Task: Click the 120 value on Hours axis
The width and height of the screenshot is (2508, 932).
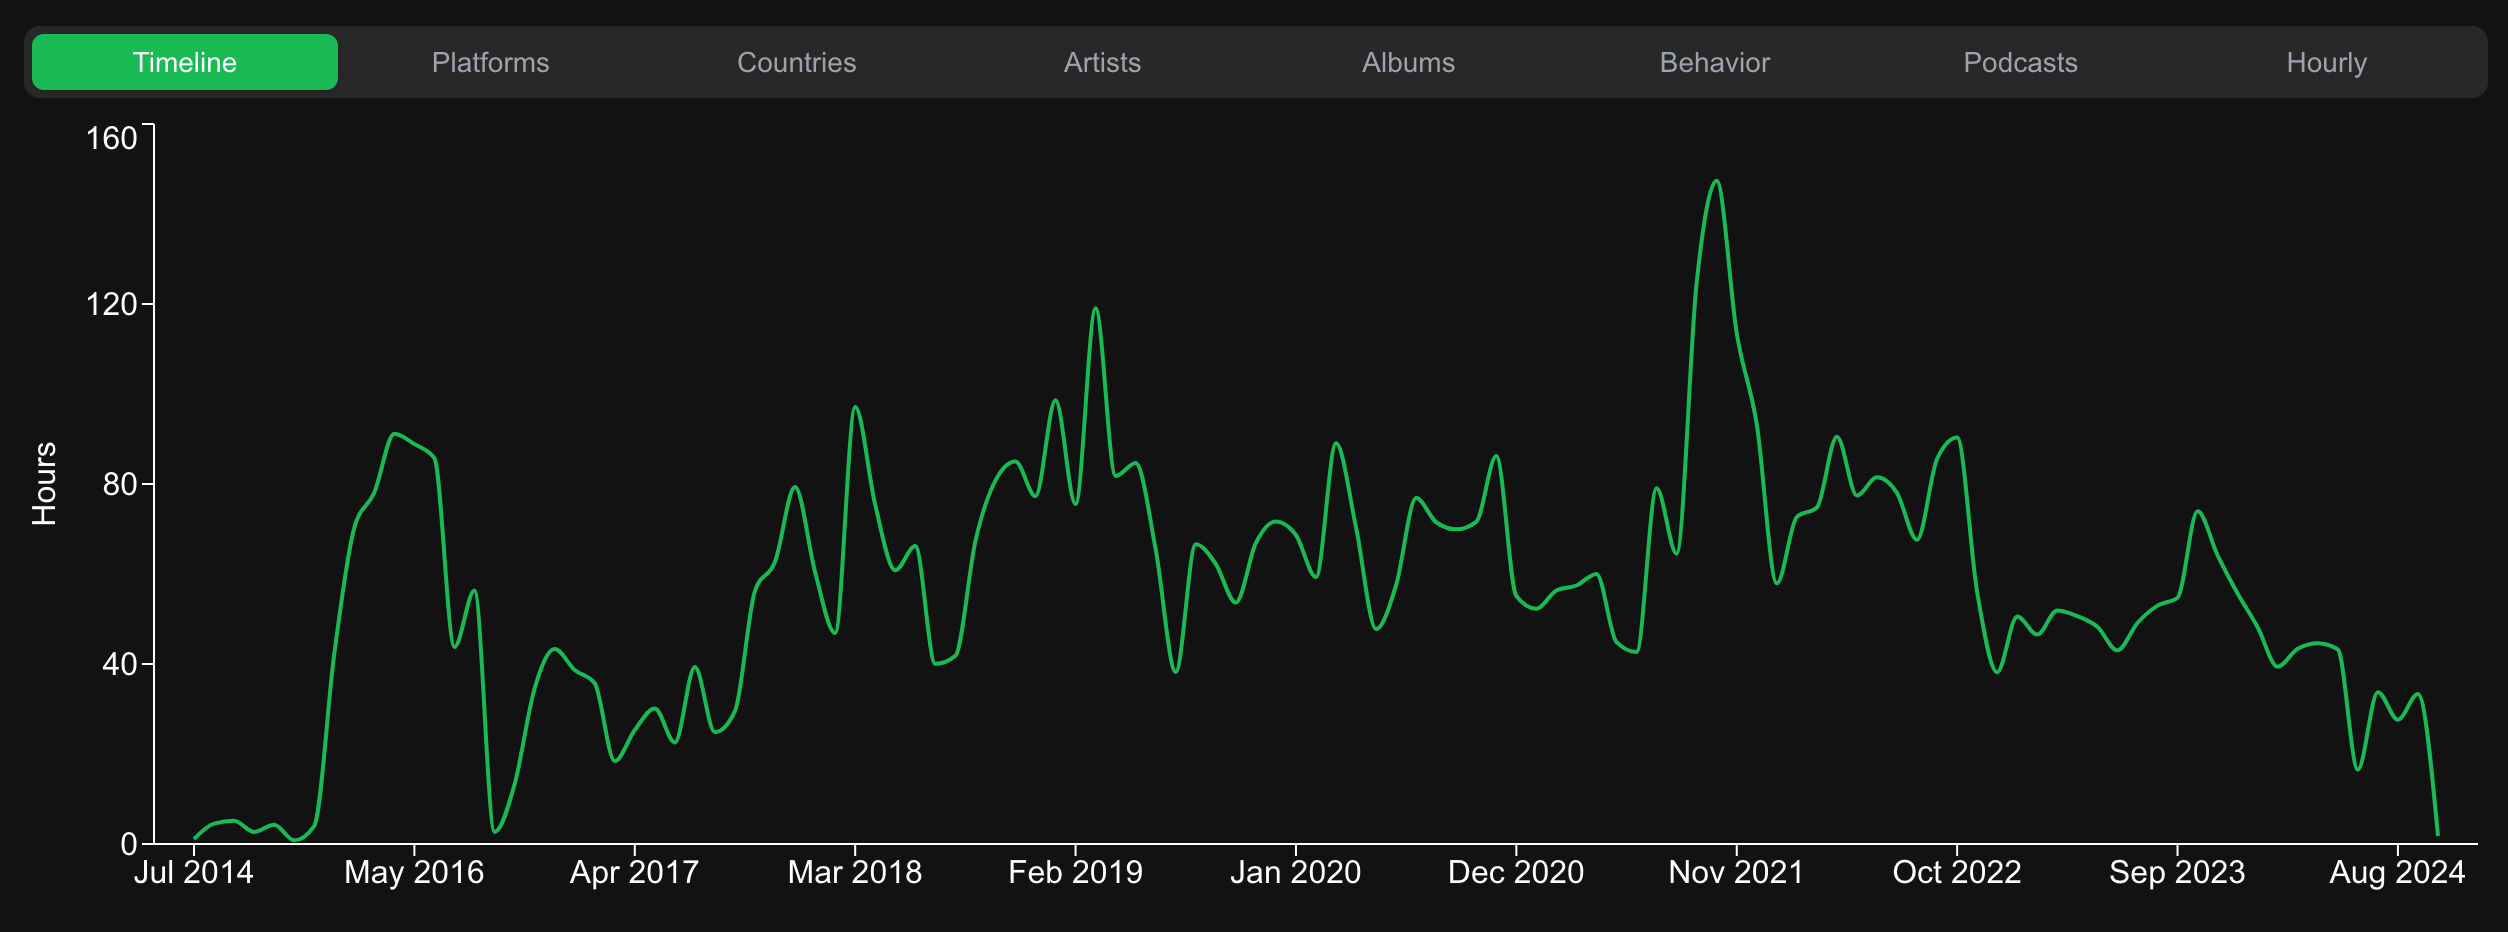Action: click(x=112, y=304)
